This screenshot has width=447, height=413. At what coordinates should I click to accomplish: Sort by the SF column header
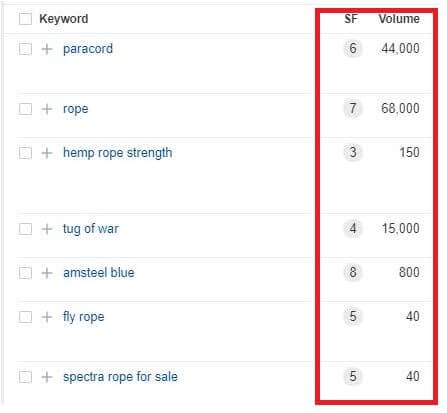tap(351, 19)
